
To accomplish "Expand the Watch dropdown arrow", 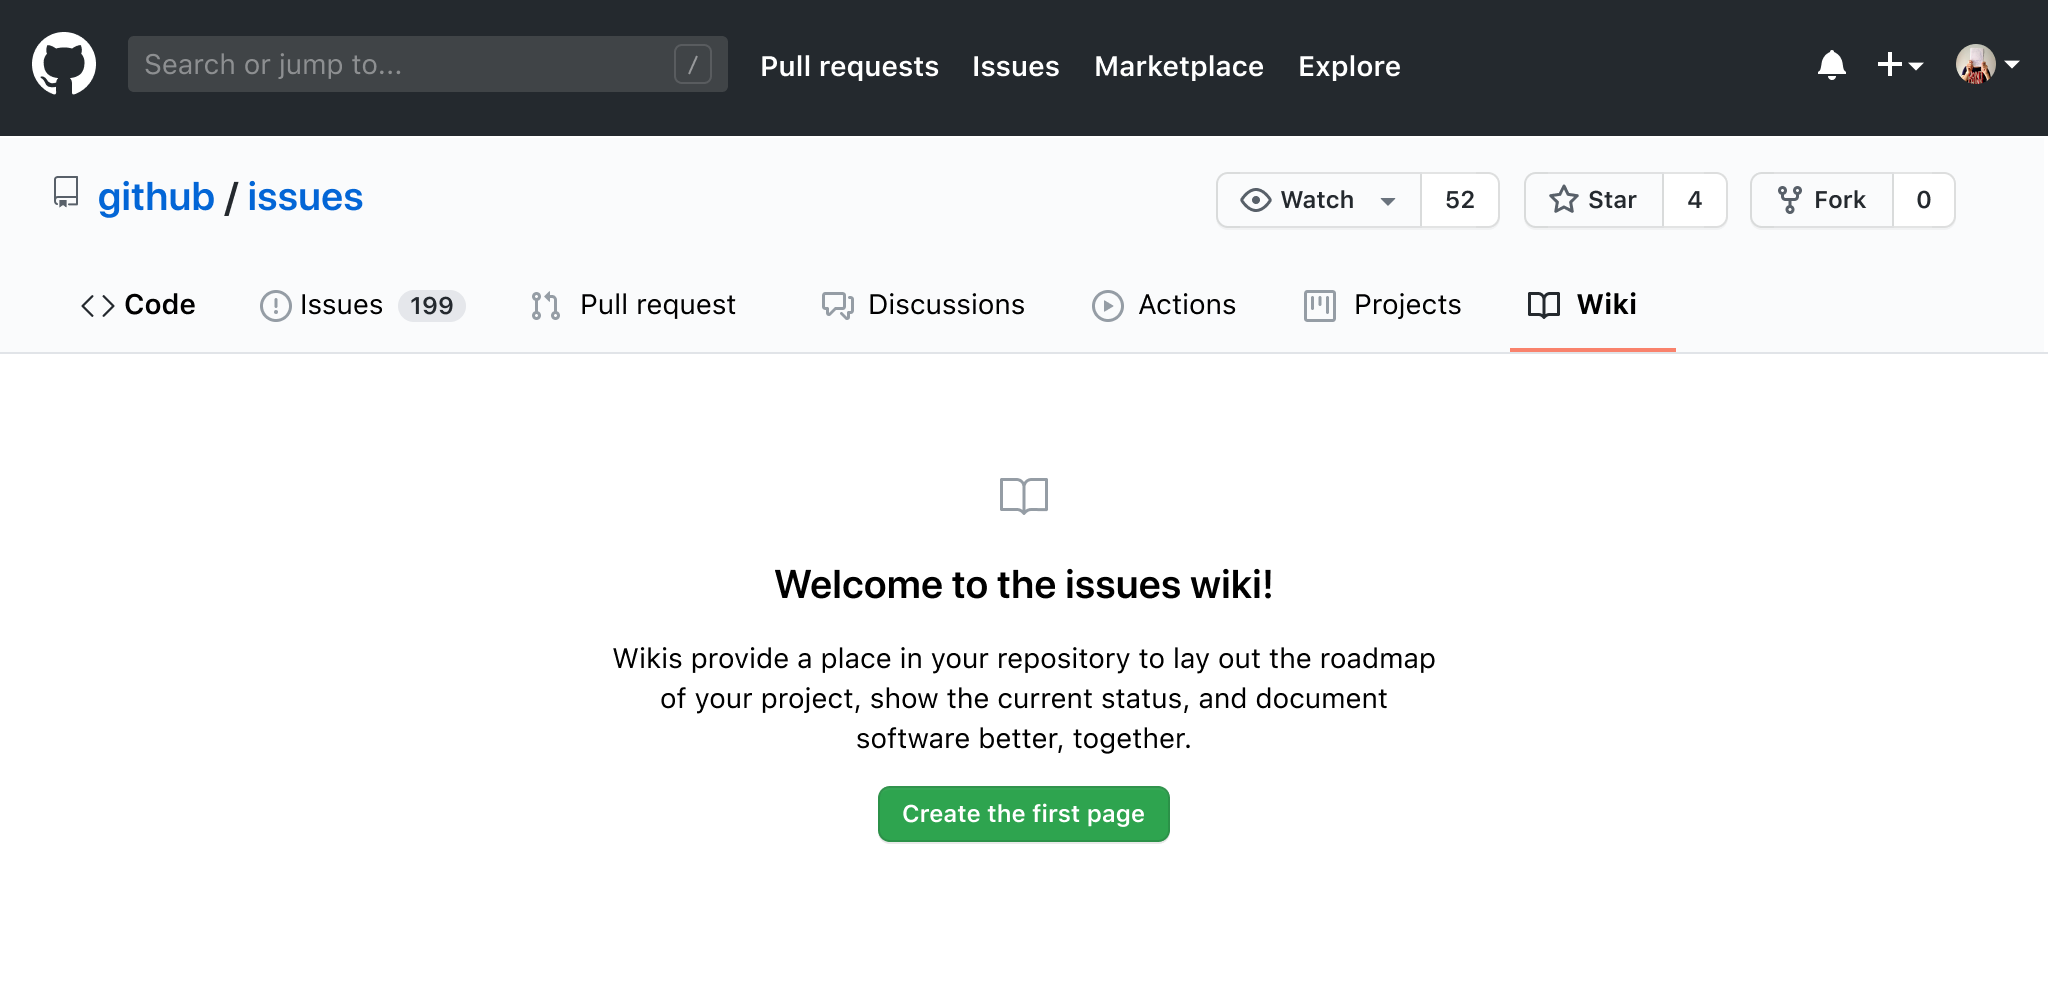I will pyautogui.click(x=1388, y=201).
